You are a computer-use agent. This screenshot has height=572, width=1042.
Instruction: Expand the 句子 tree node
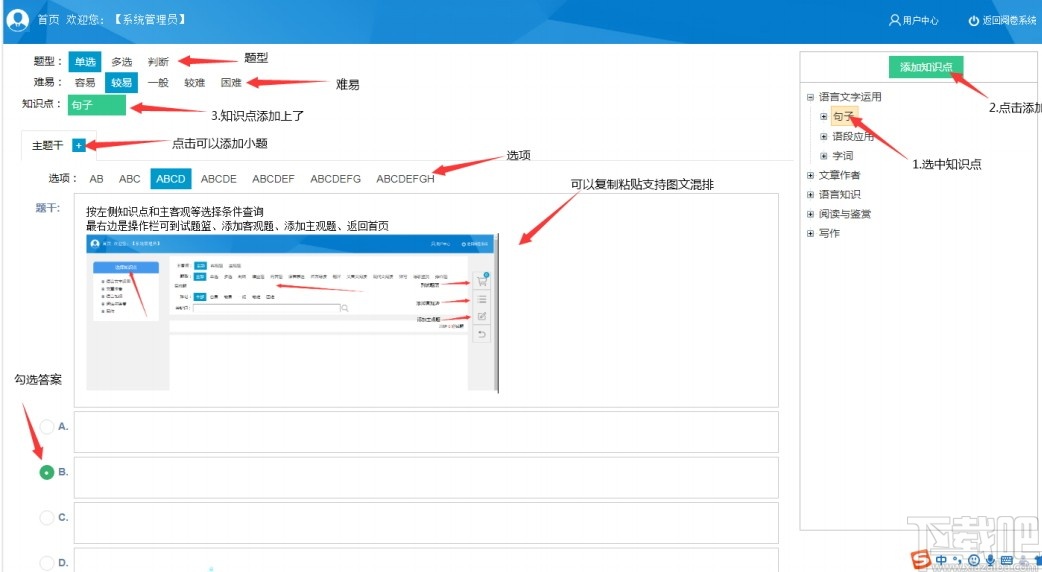pyautogui.click(x=823, y=116)
